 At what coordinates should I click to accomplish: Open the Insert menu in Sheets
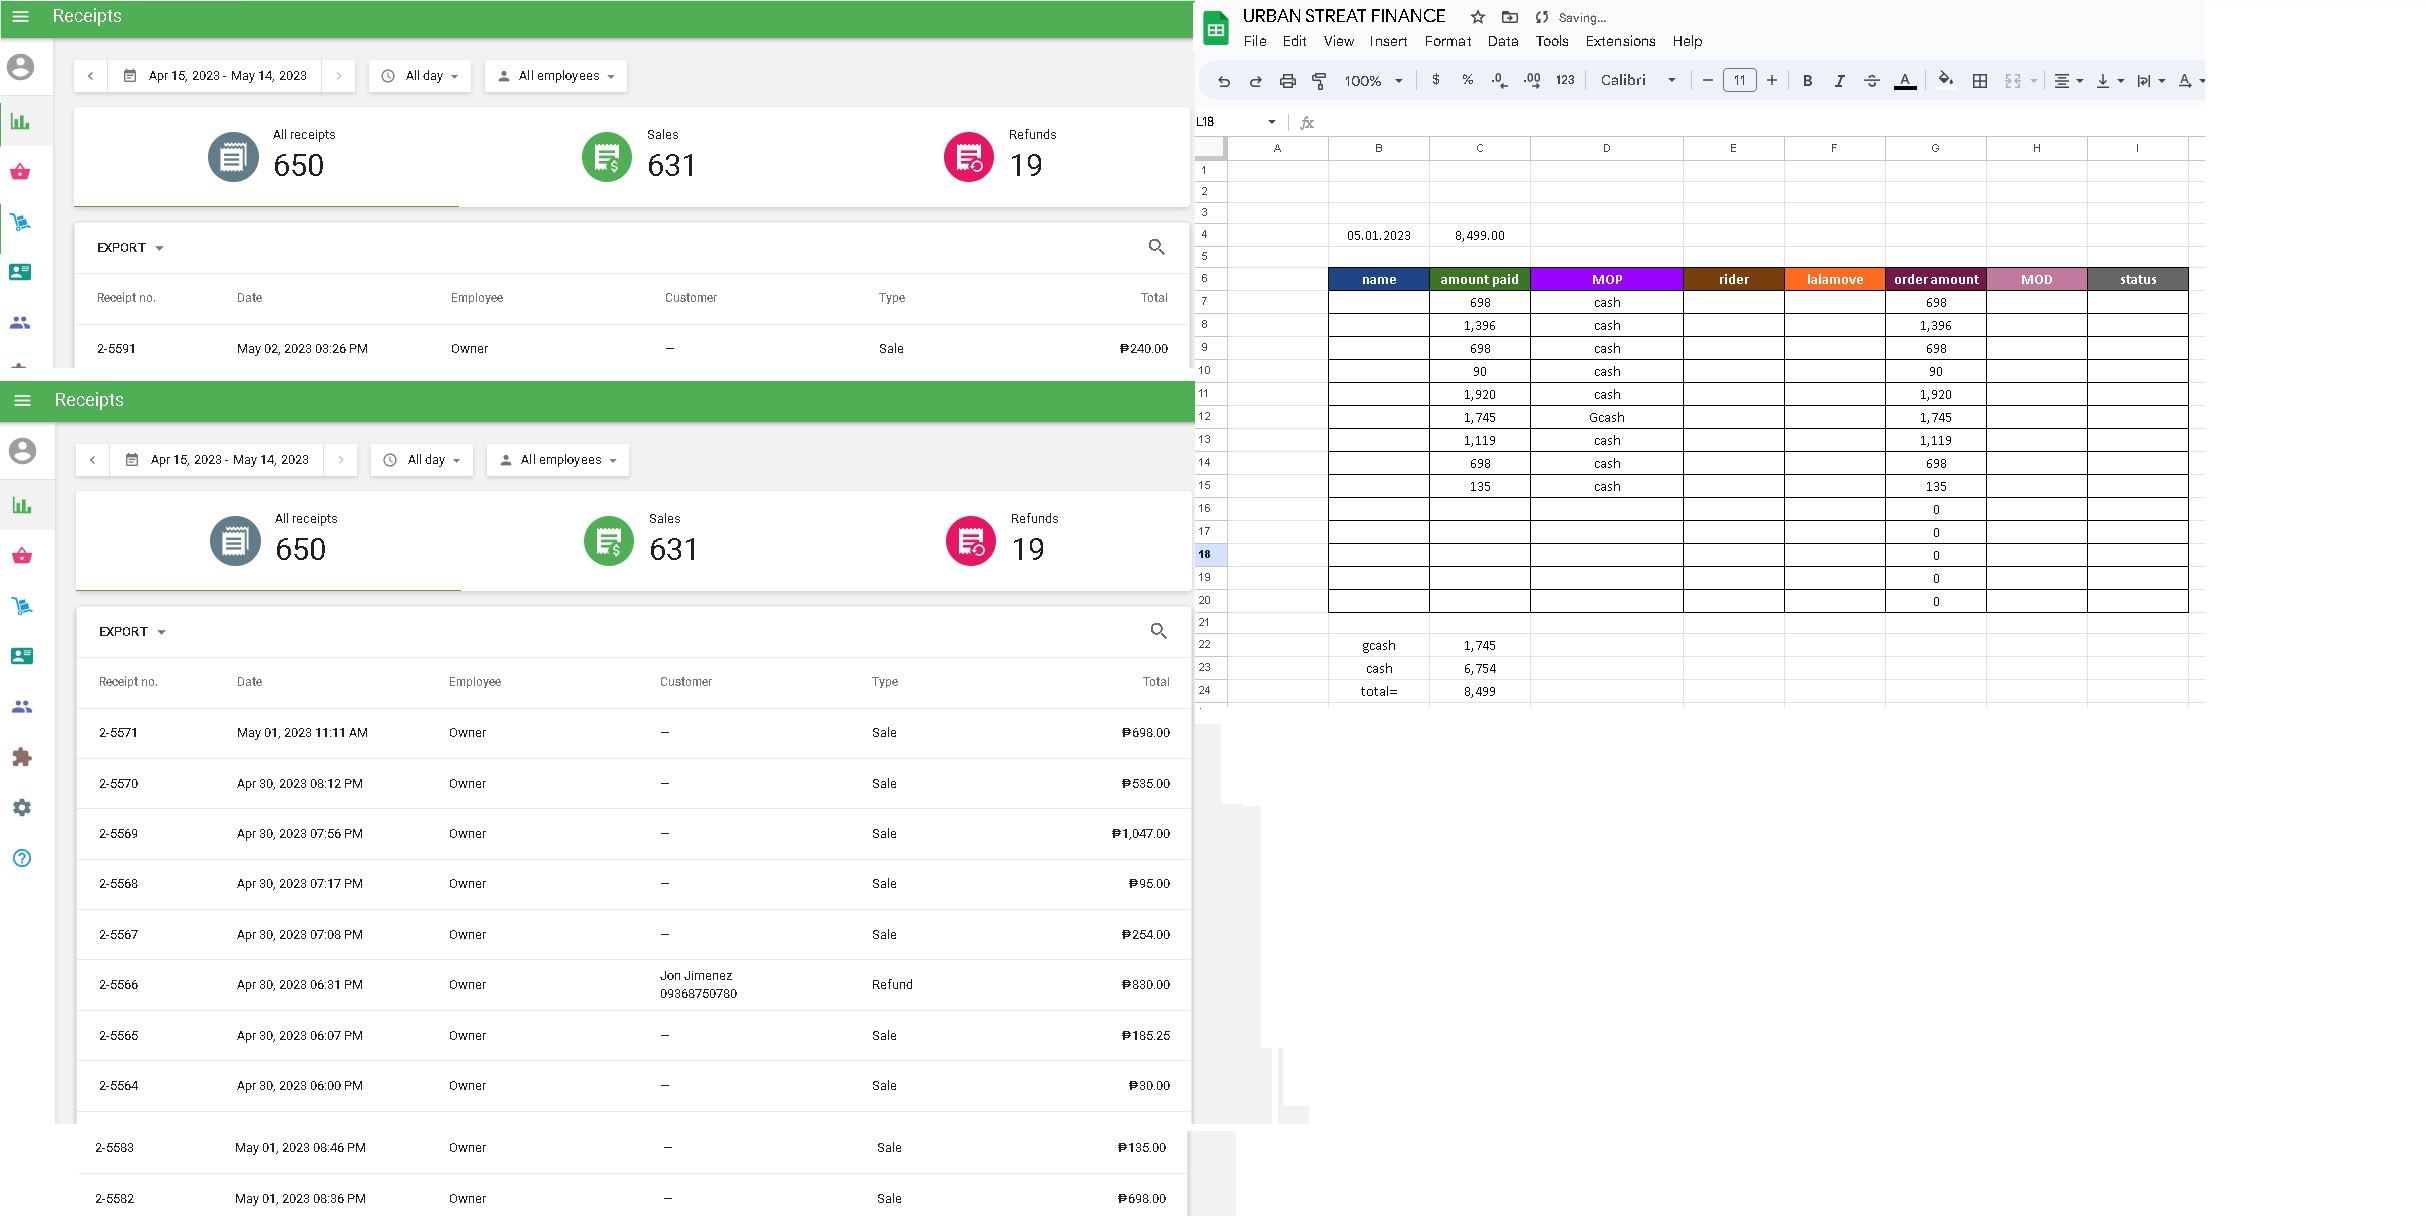pyautogui.click(x=1388, y=41)
